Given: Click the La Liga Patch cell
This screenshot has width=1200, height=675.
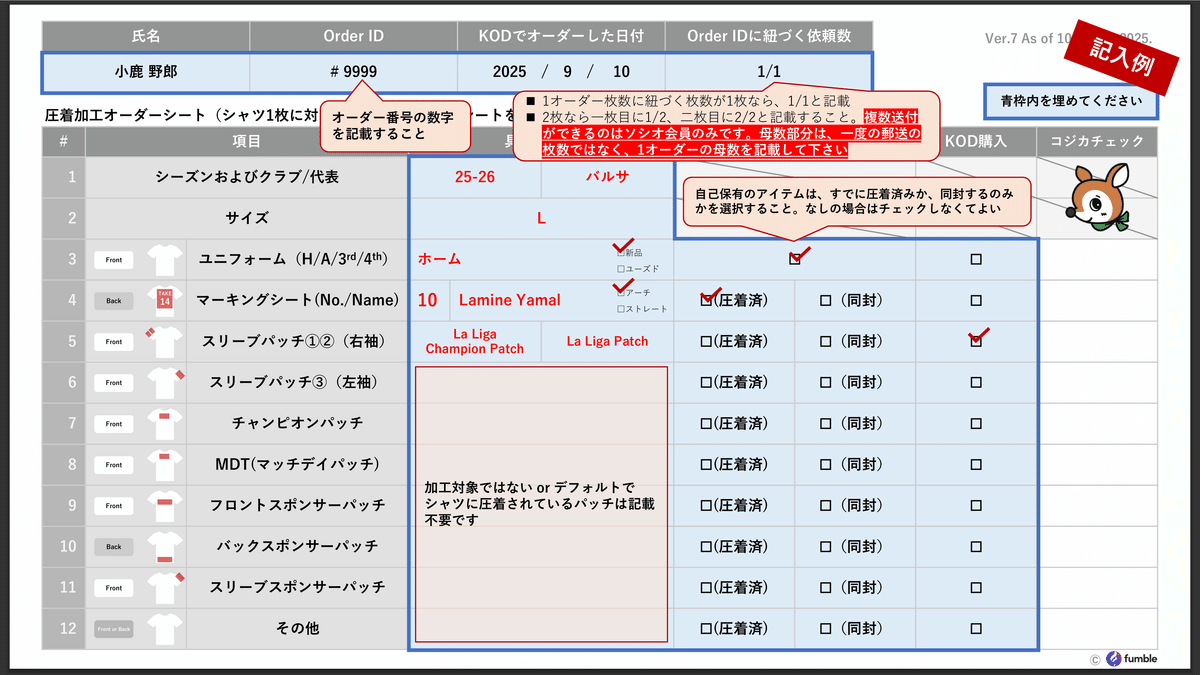Looking at the screenshot, I should pyautogui.click(x=607, y=341).
